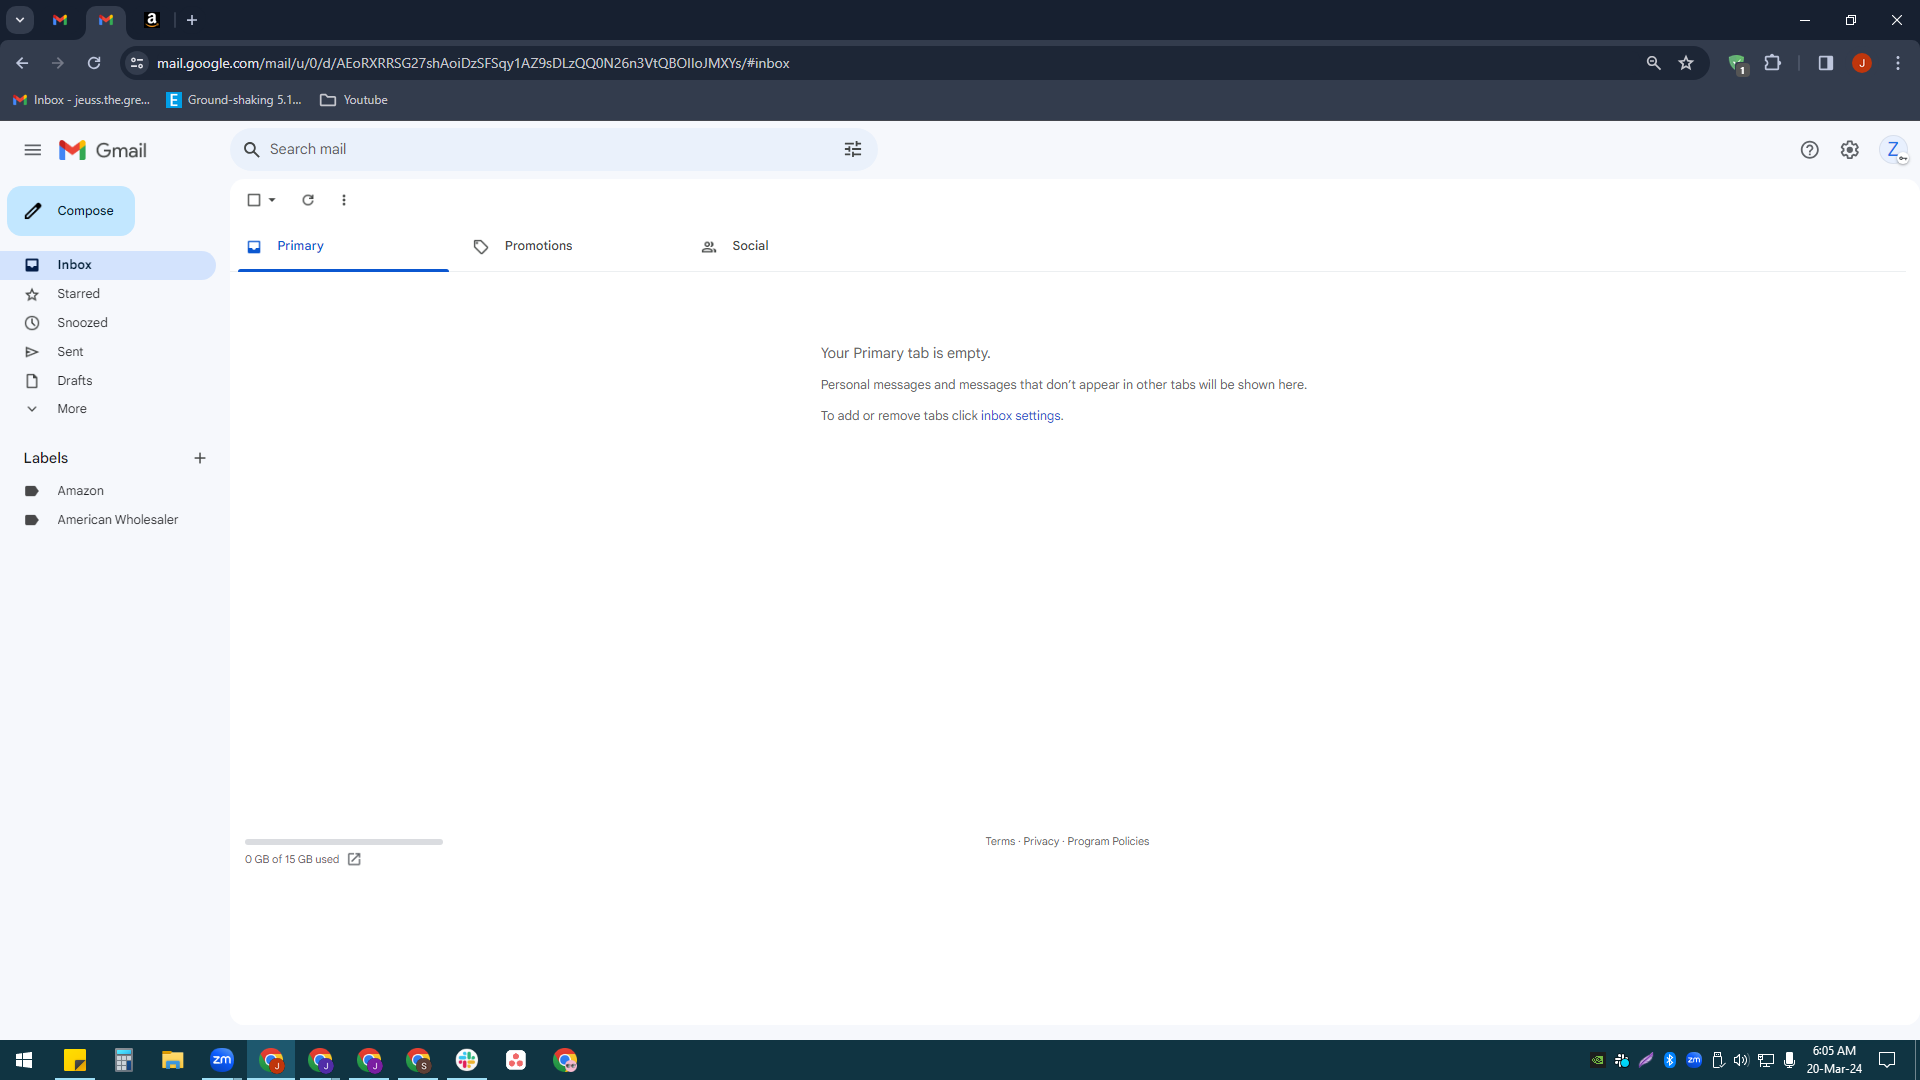Viewport: 1920px width, 1080px height.
Task: Open the green shield extension icon
Action: coord(1736,64)
